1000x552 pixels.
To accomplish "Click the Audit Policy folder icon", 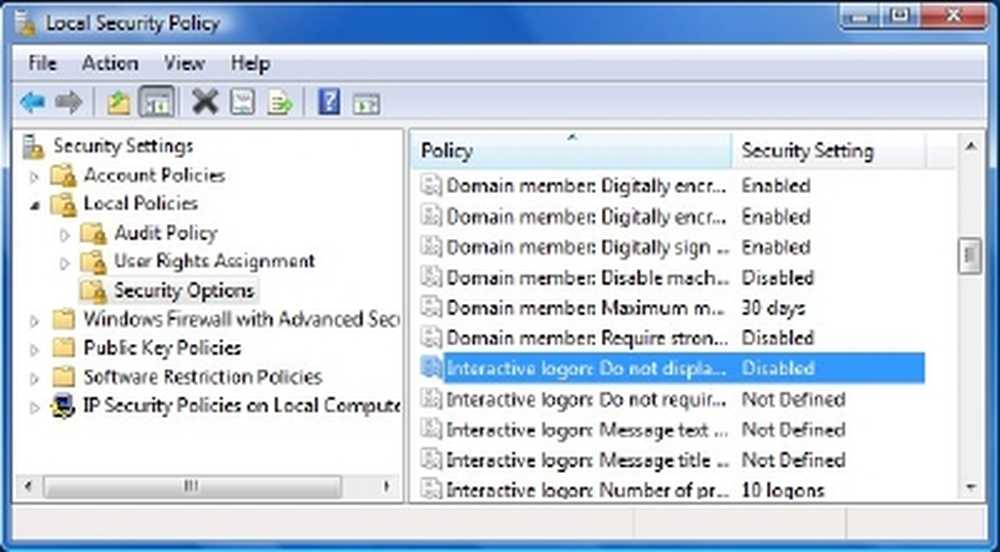I will [x=93, y=233].
